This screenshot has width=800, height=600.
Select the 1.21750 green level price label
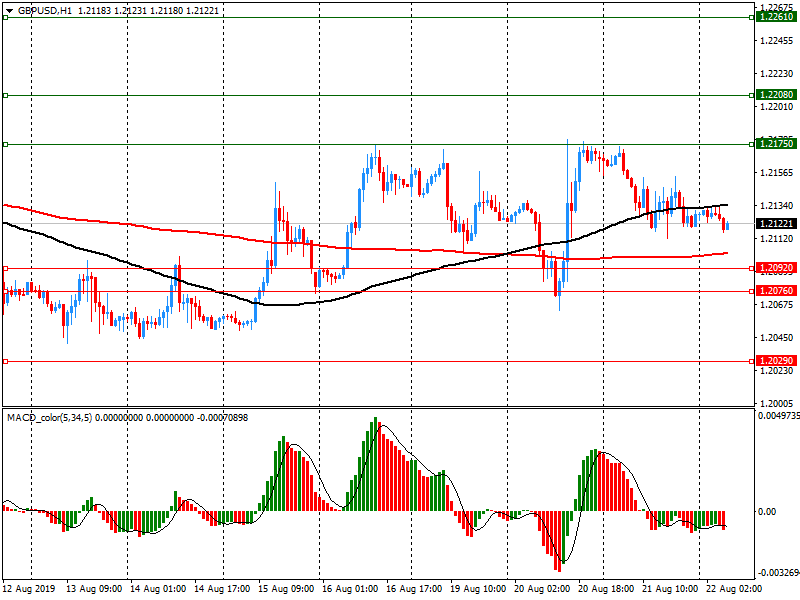[x=776, y=144]
